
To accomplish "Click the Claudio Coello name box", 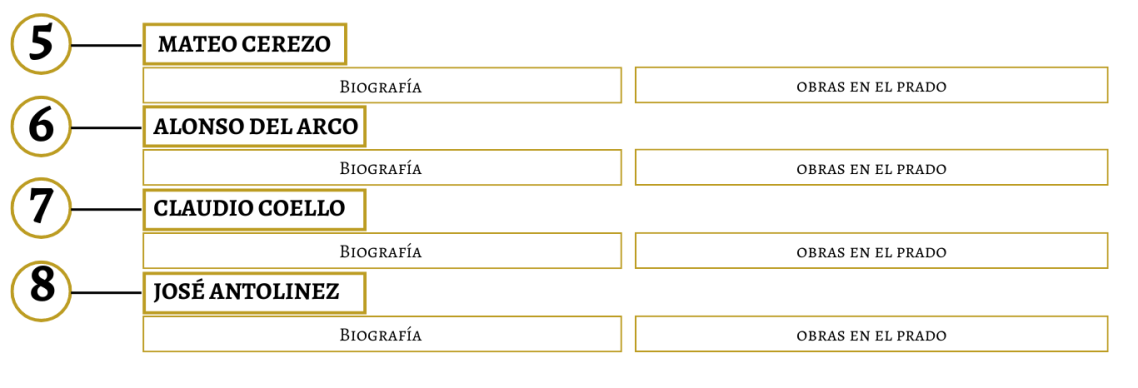I will click(255, 209).
